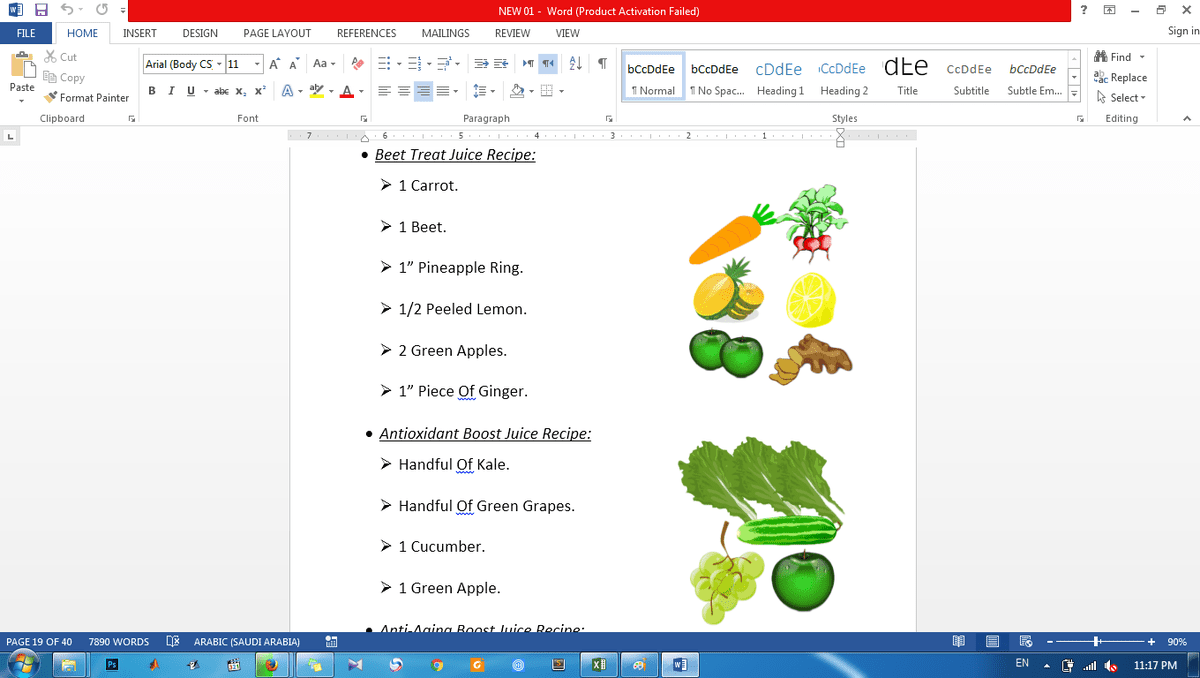Align text to the left
The height and width of the screenshot is (678, 1200).
pos(384,91)
